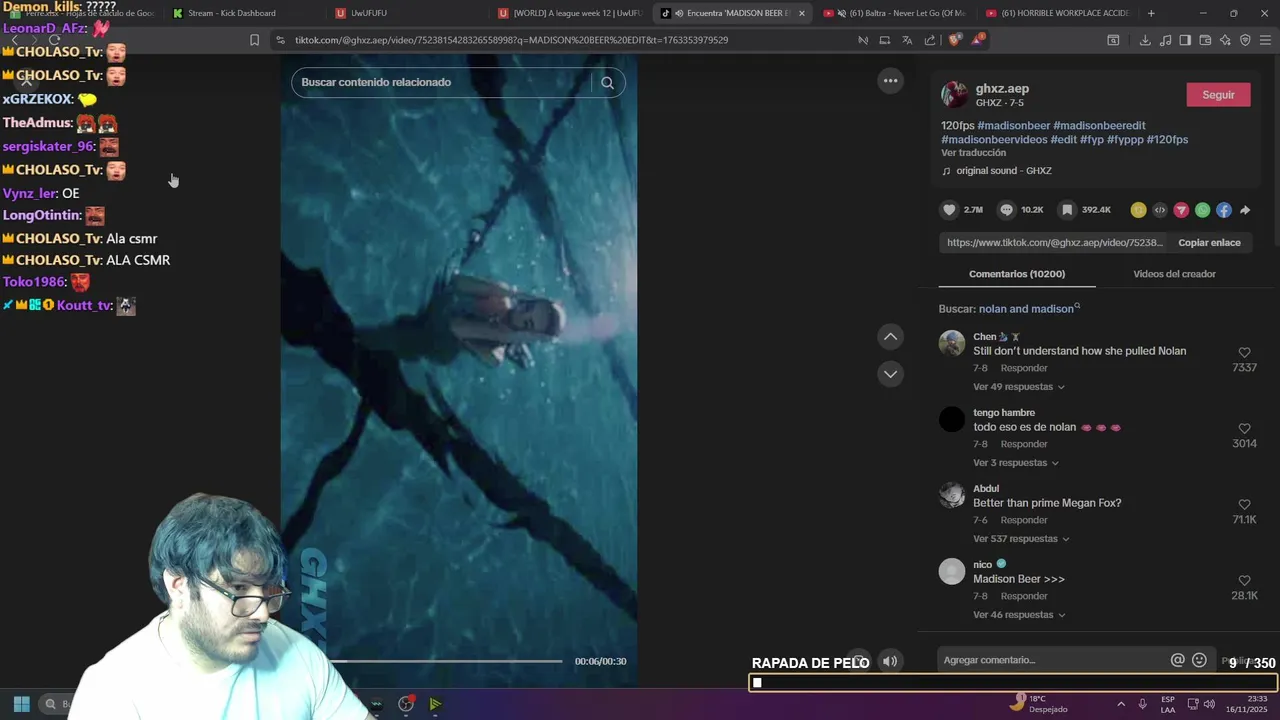
Task: Like tengo hambre's comment
Action: (x=1244, y=429)
